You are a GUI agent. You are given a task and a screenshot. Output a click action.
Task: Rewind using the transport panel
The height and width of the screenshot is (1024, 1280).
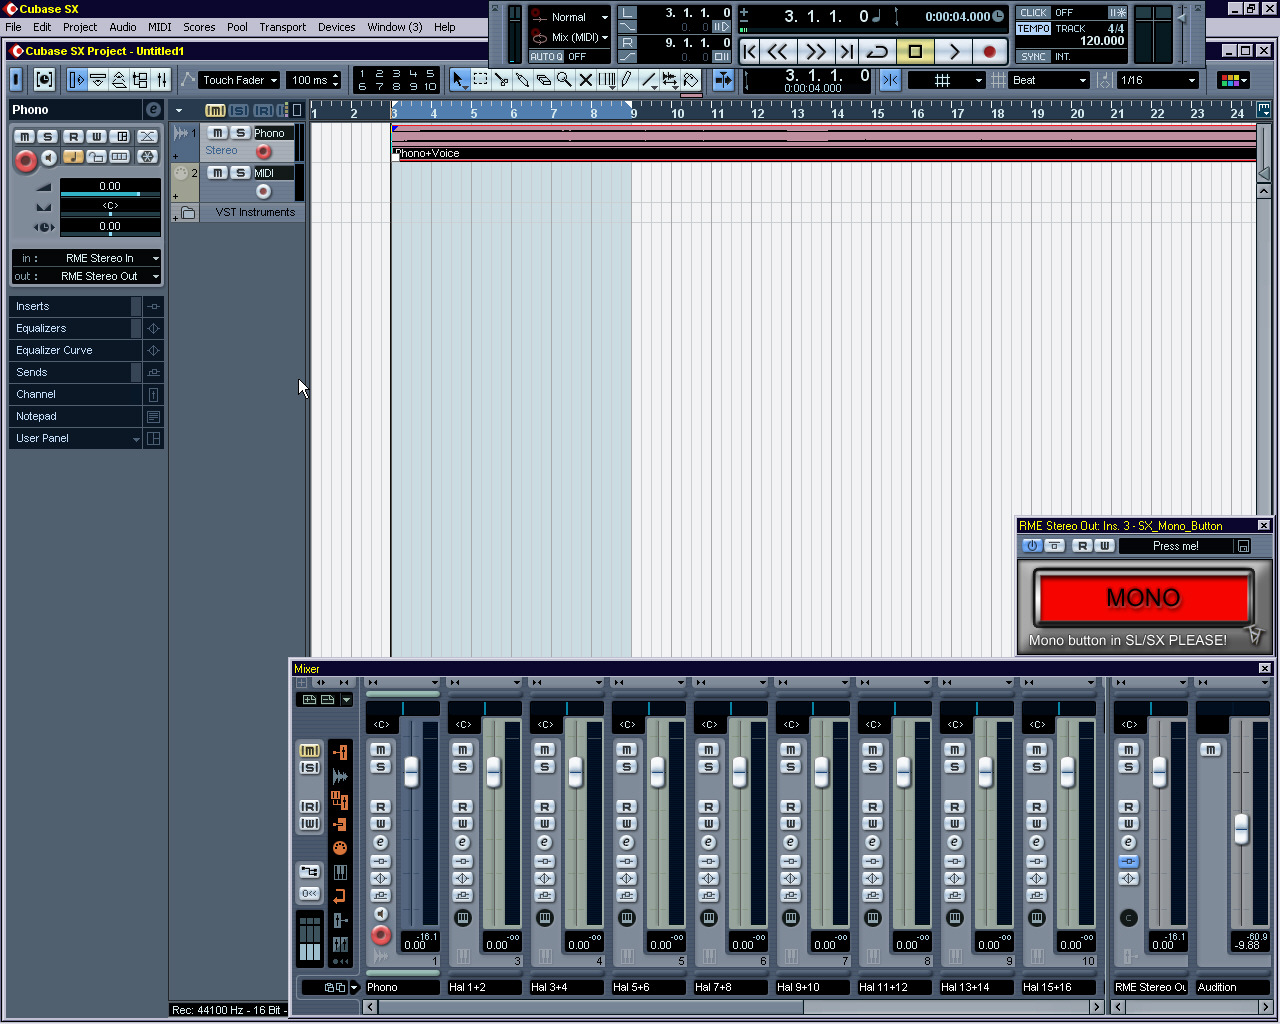777,51
